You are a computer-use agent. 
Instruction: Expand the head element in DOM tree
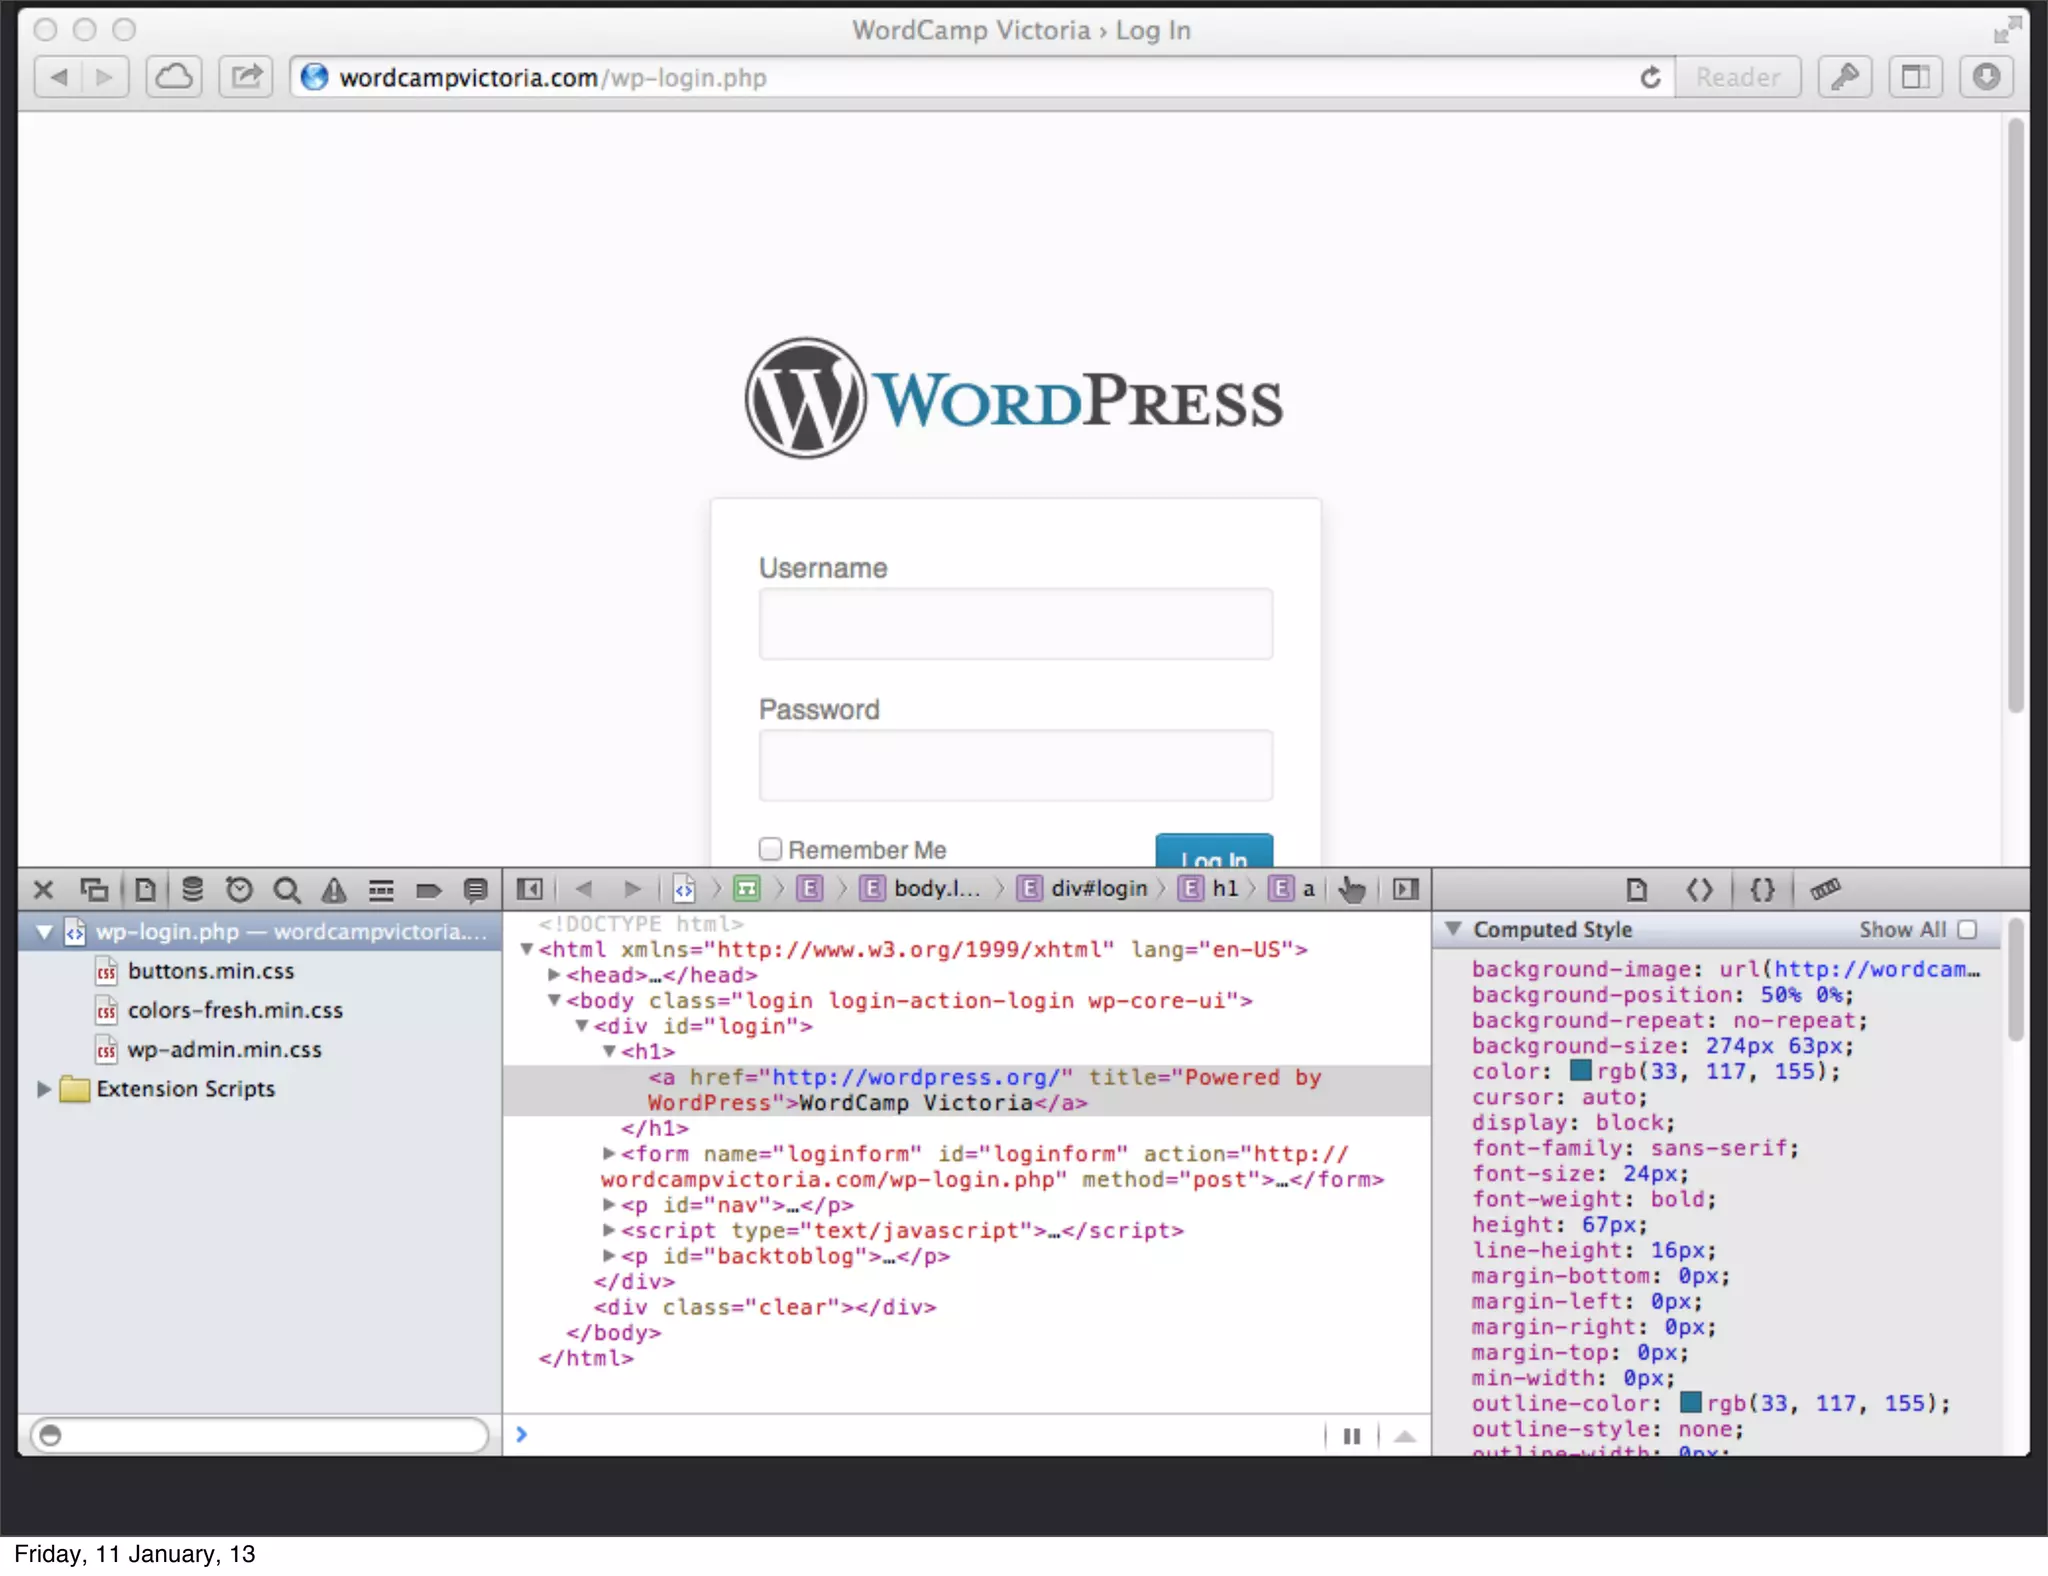pyautogui.click(x=554, y=975)
